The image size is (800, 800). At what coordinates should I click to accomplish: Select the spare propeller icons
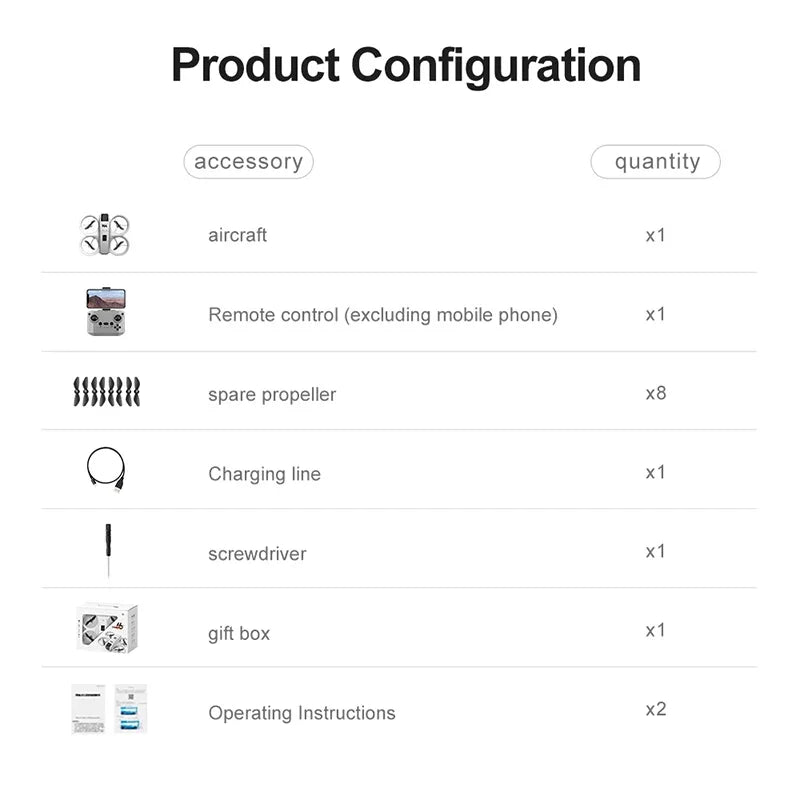(106, 391)
